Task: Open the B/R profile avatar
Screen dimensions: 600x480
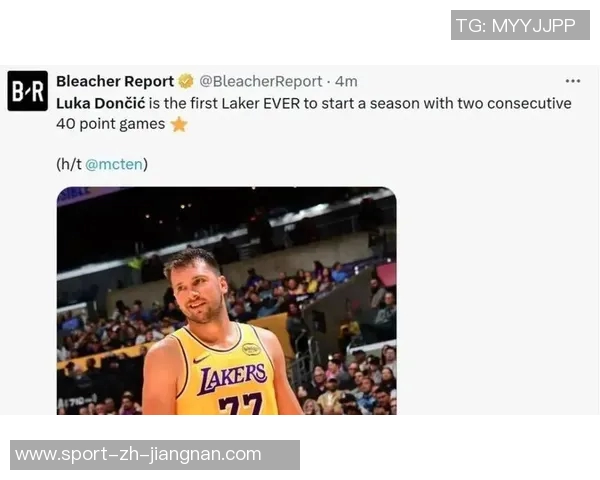Action: click(x=28, y=91)
